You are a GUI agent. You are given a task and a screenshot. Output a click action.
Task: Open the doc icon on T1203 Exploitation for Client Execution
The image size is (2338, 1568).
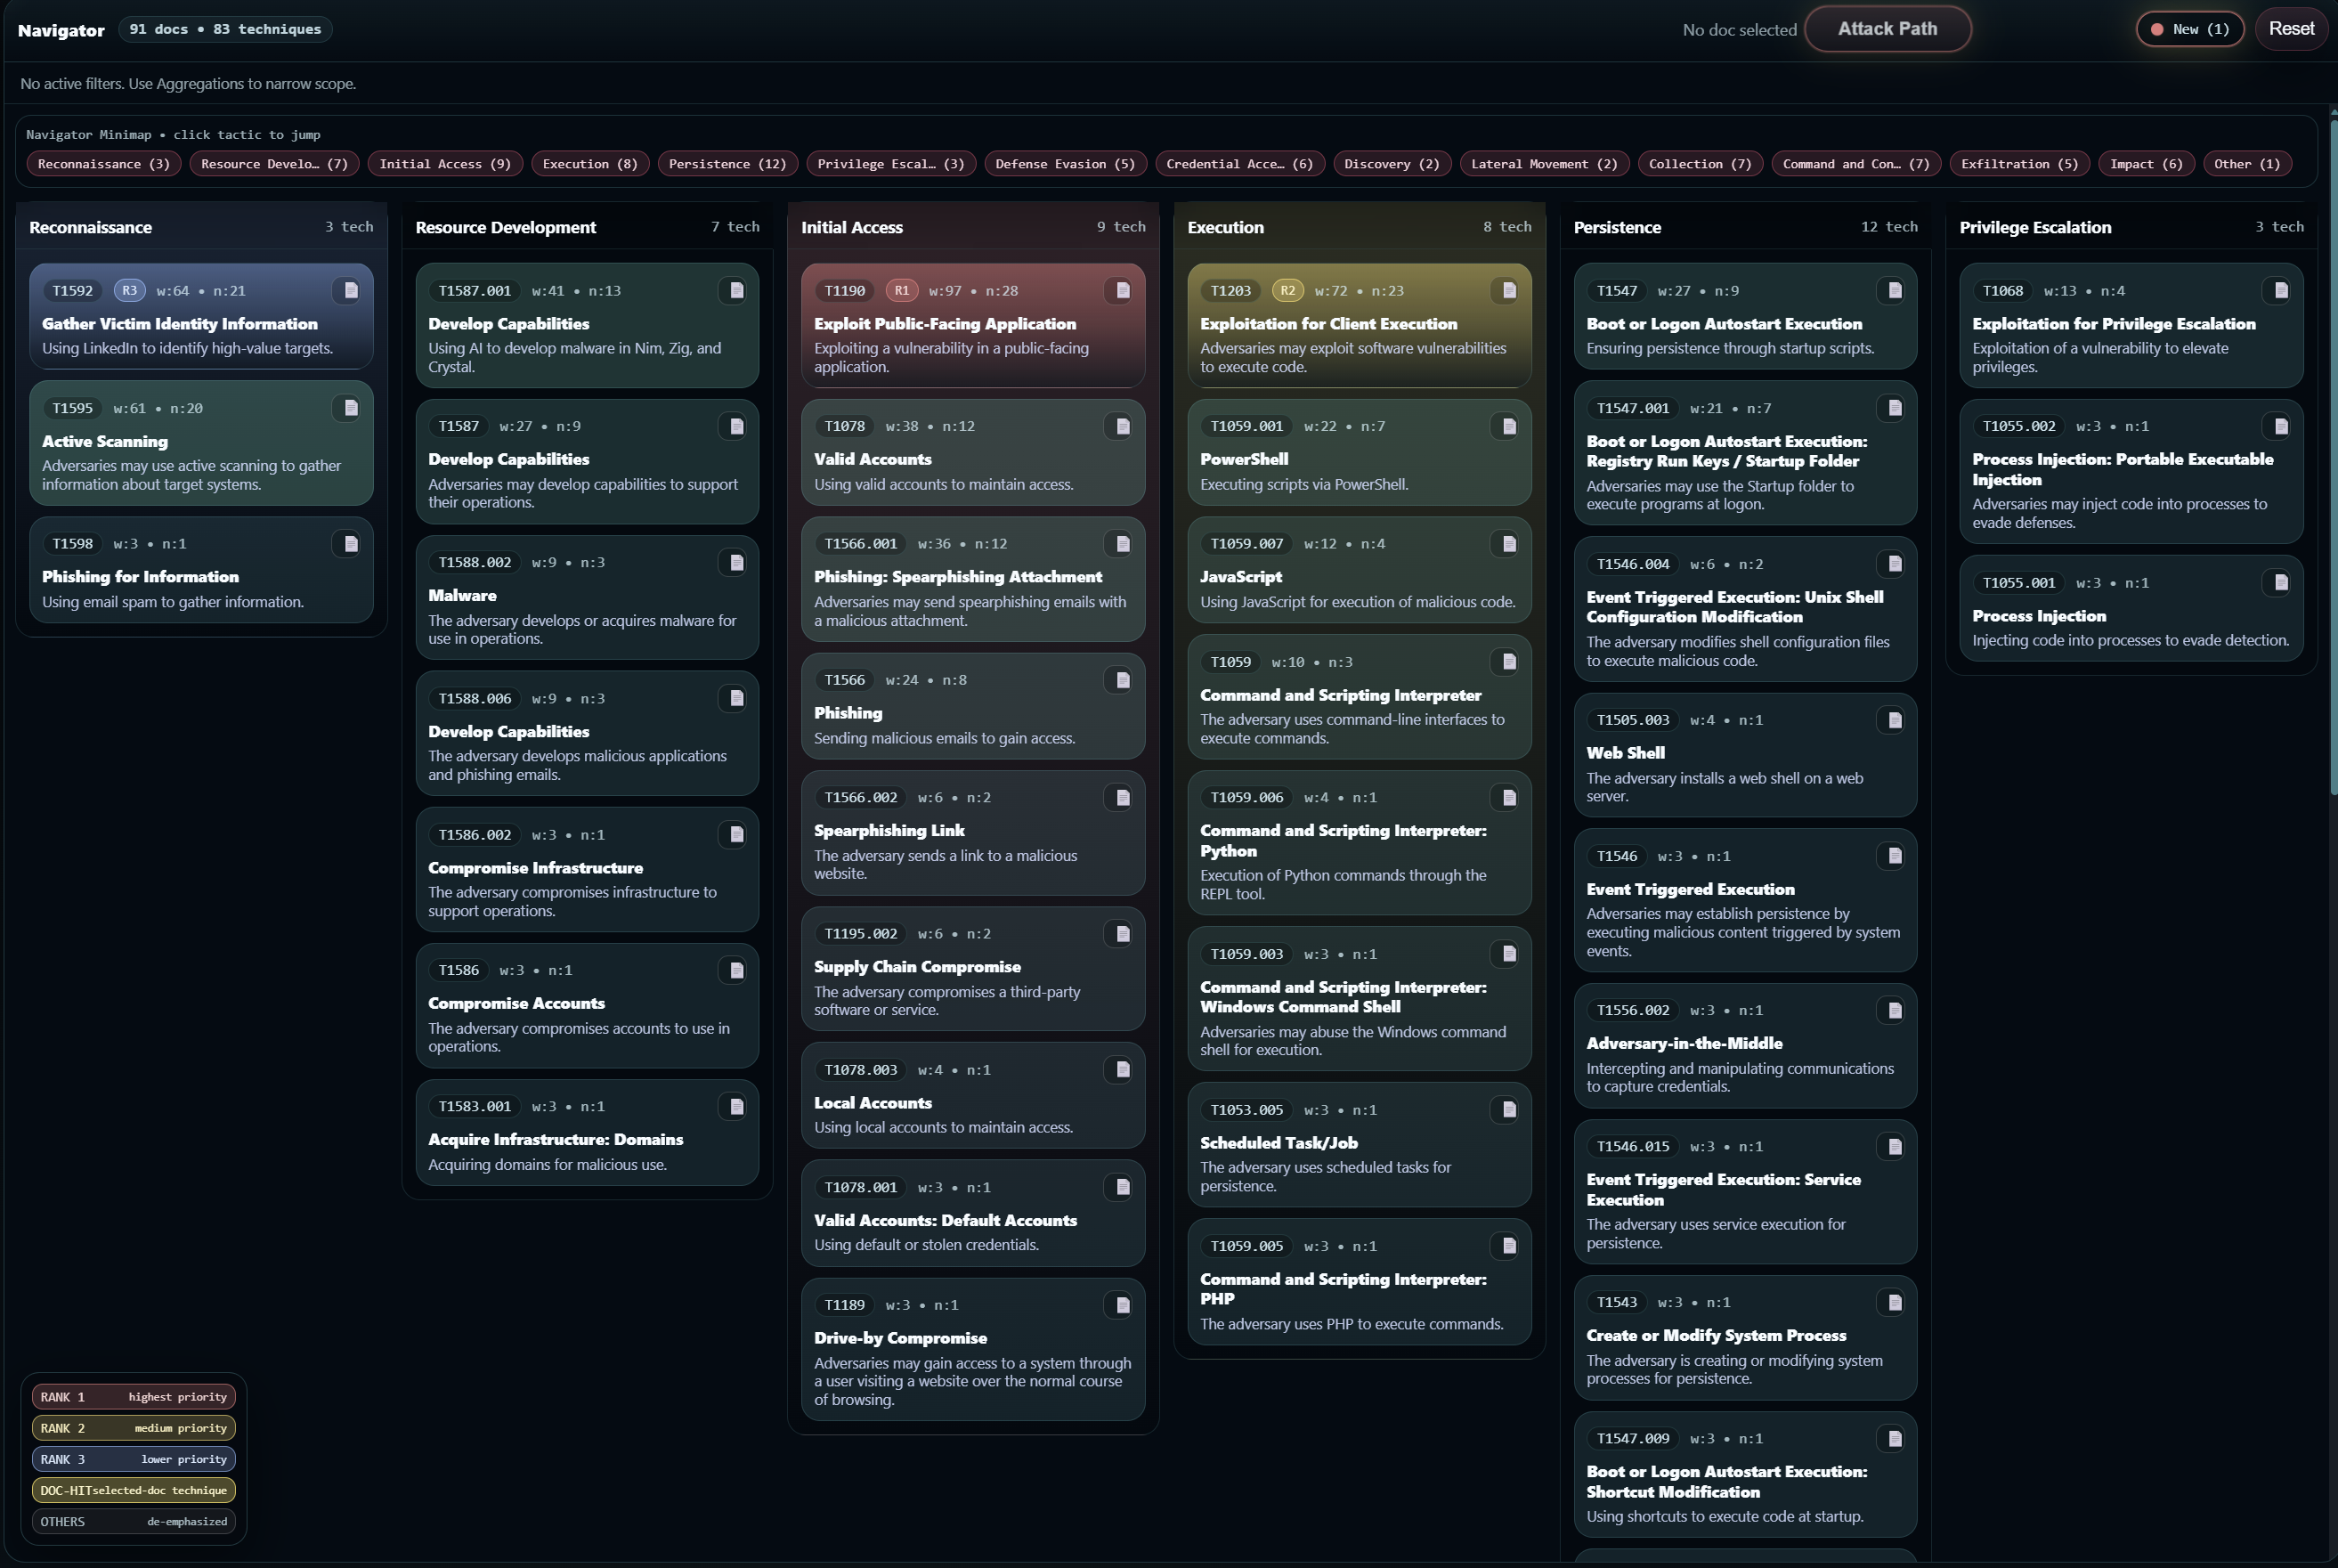(x=1507, y=290)
